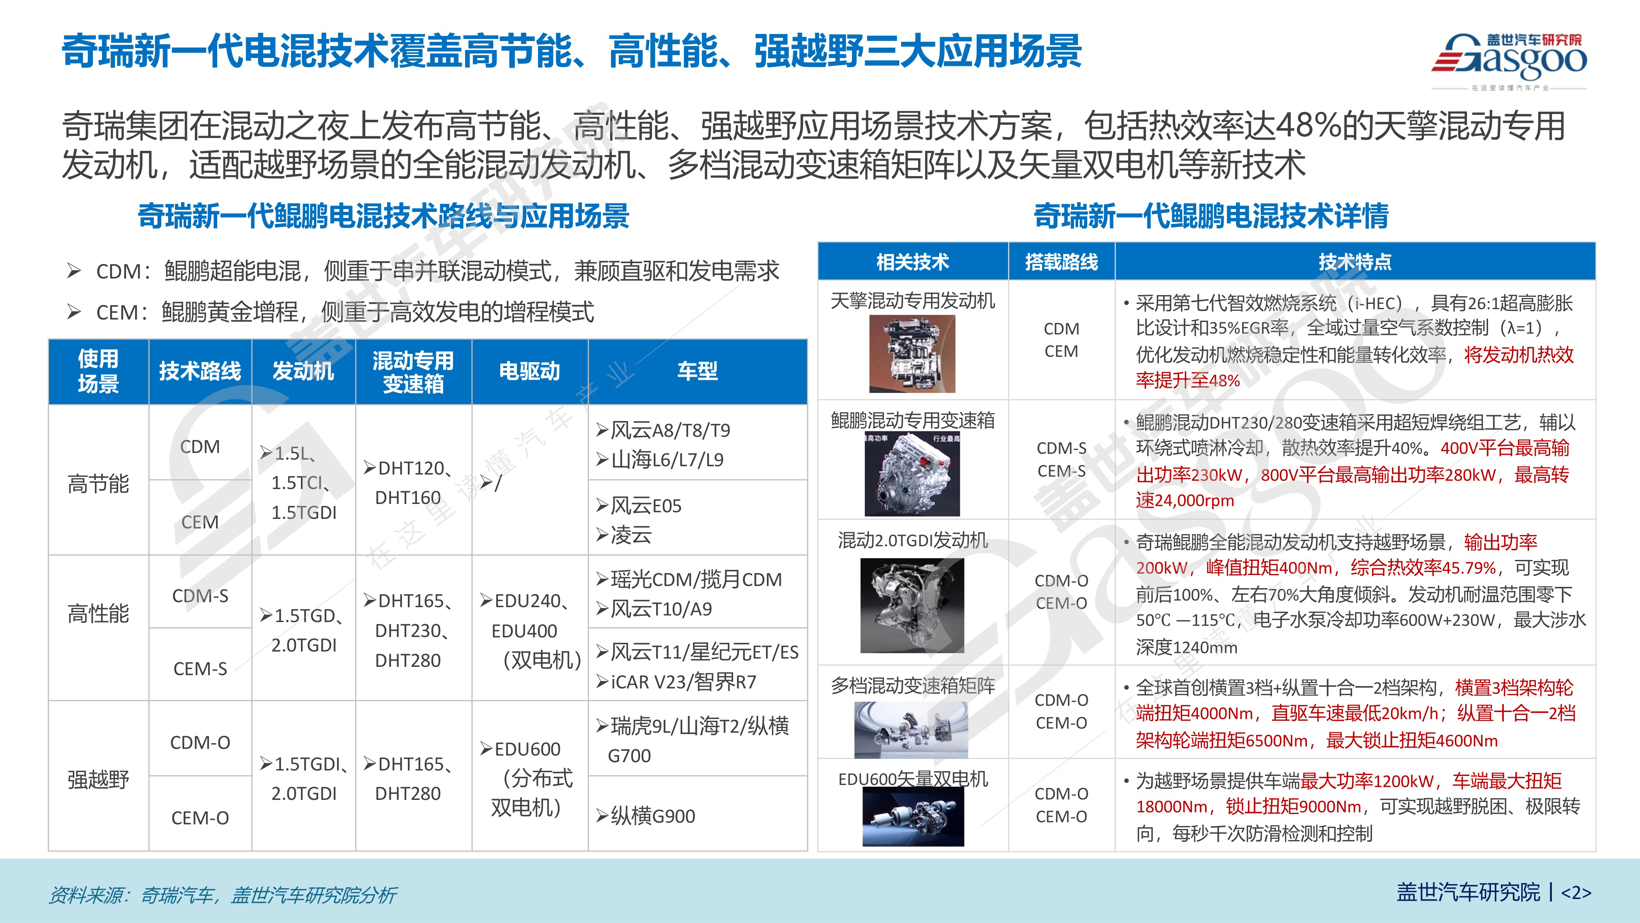Click the 风云A8/T8/T9 model entry
1640x923 pixels.
coord(663,430)
